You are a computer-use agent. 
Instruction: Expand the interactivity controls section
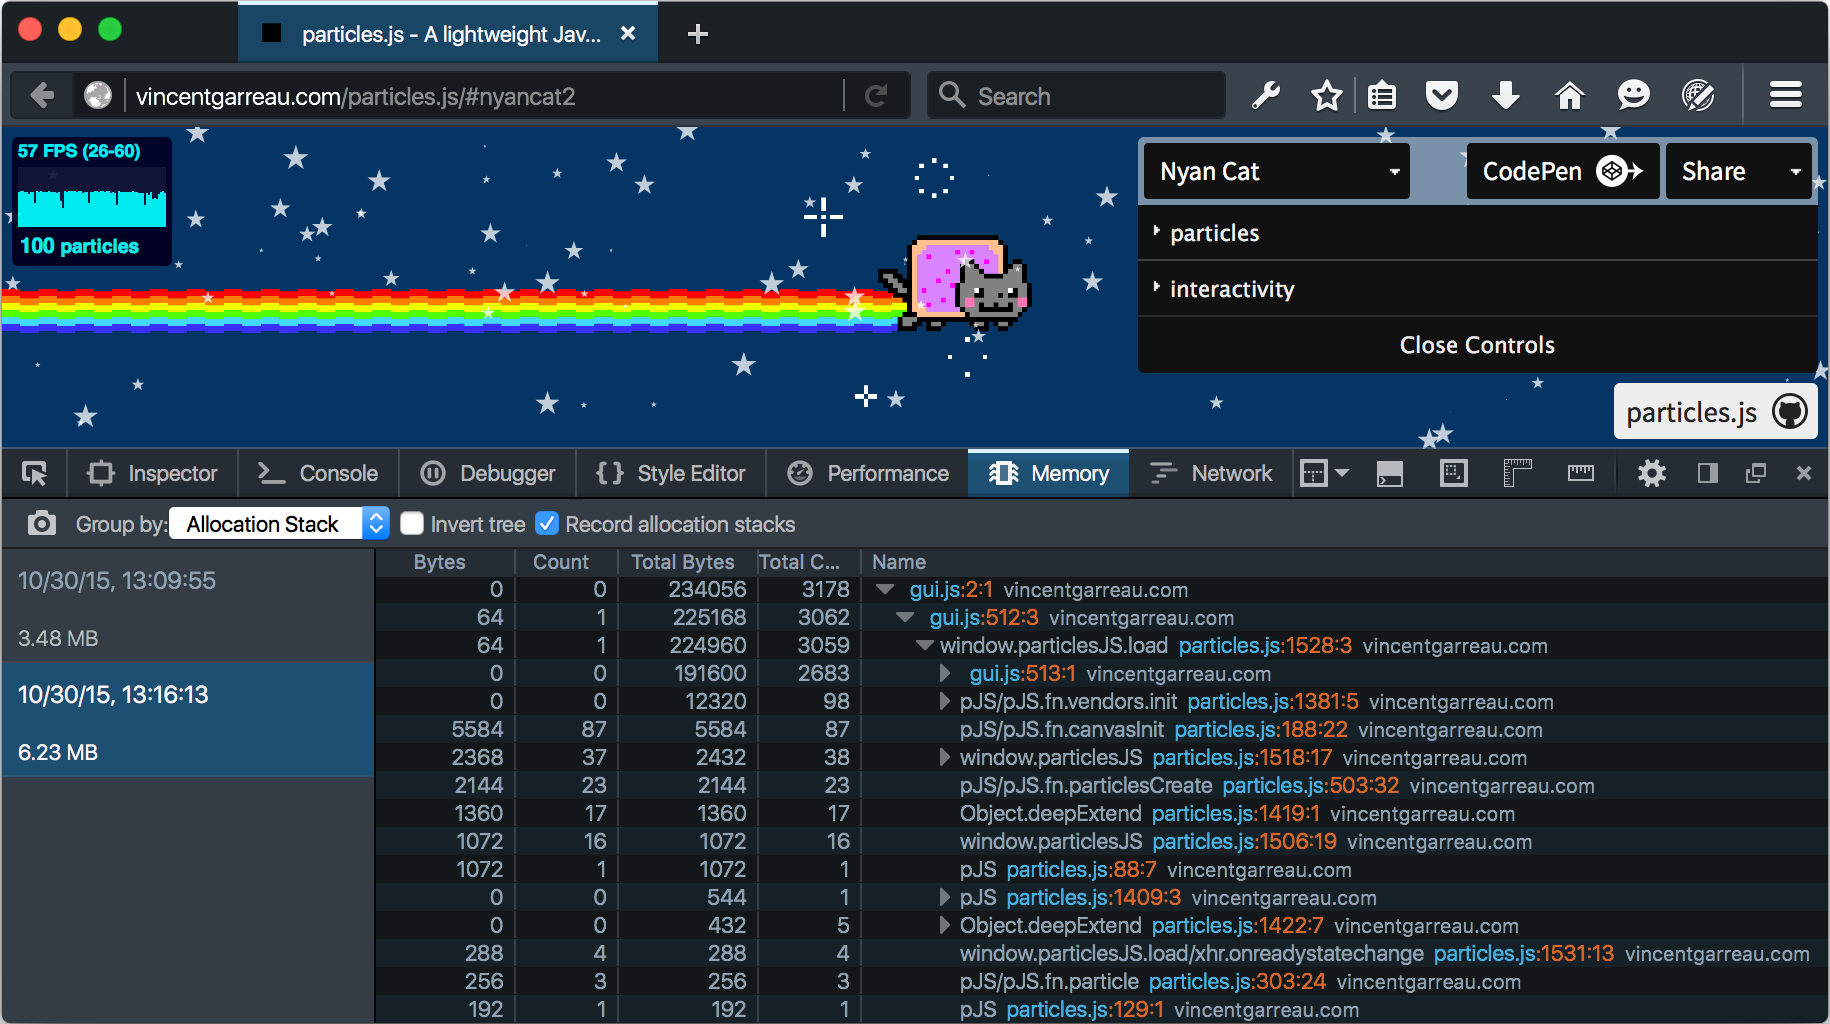pyautogui.click(x=1477, y=289)
